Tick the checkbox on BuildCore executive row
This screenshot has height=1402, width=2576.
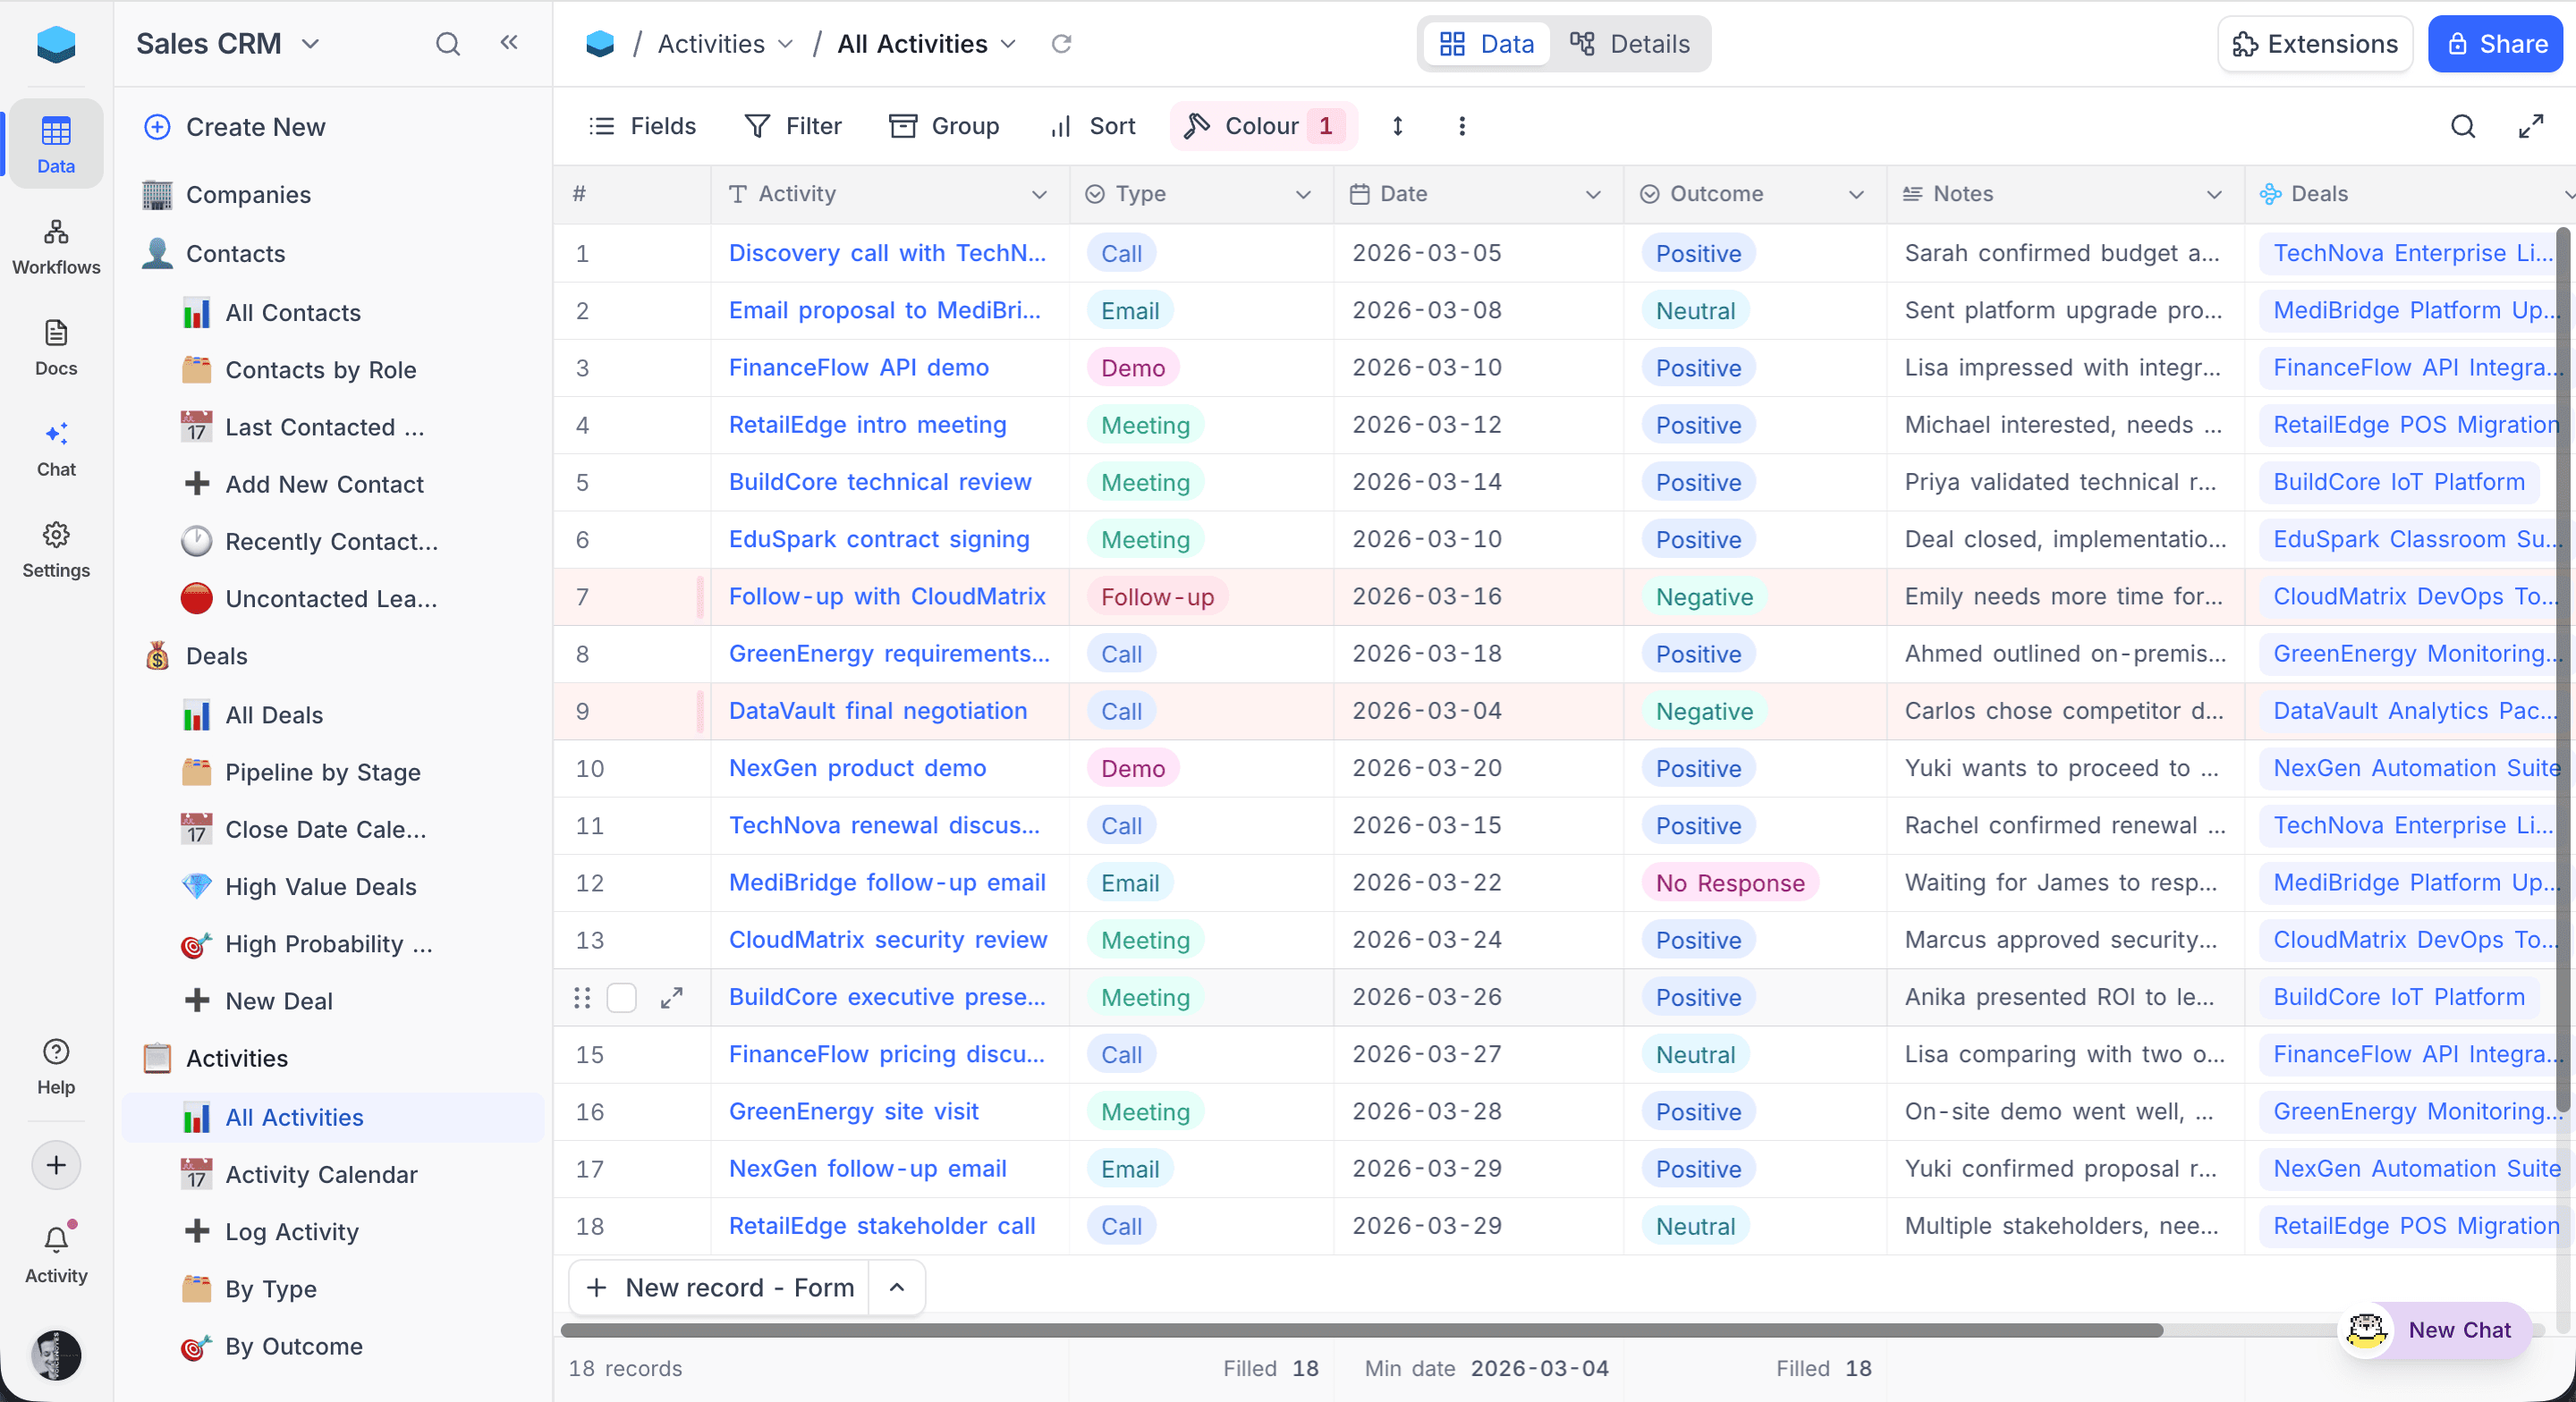click(x=621, y=997)
